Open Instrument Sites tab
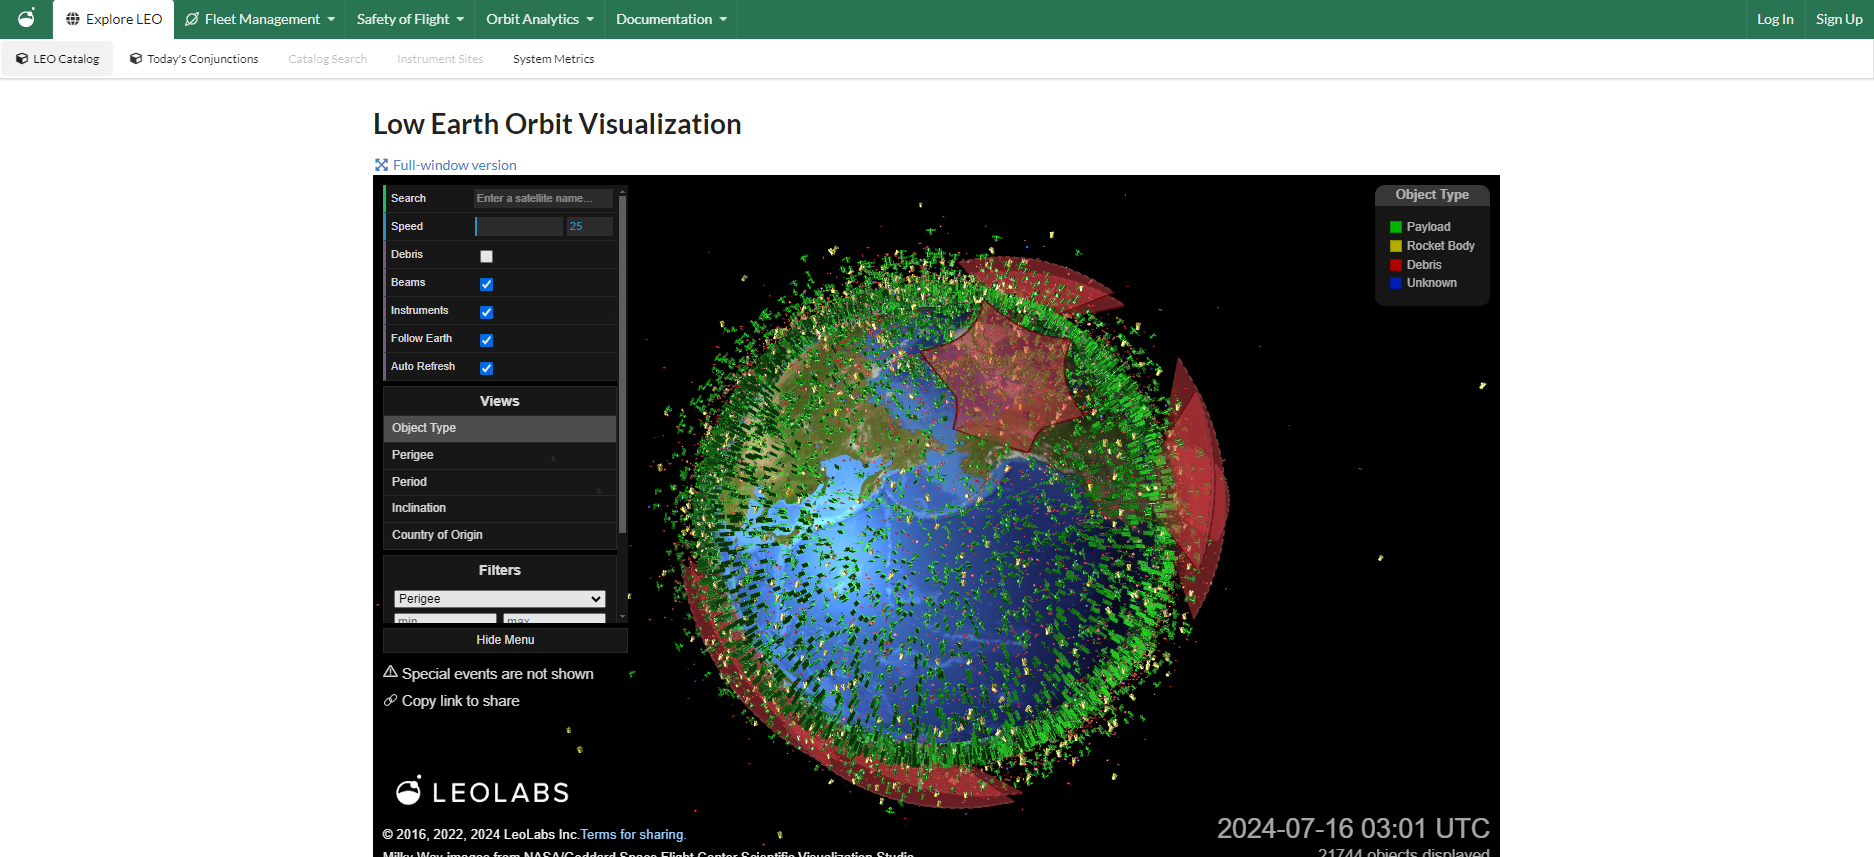Image resolution: width=1874 pixels, height=857 pixels. point(440,59)
